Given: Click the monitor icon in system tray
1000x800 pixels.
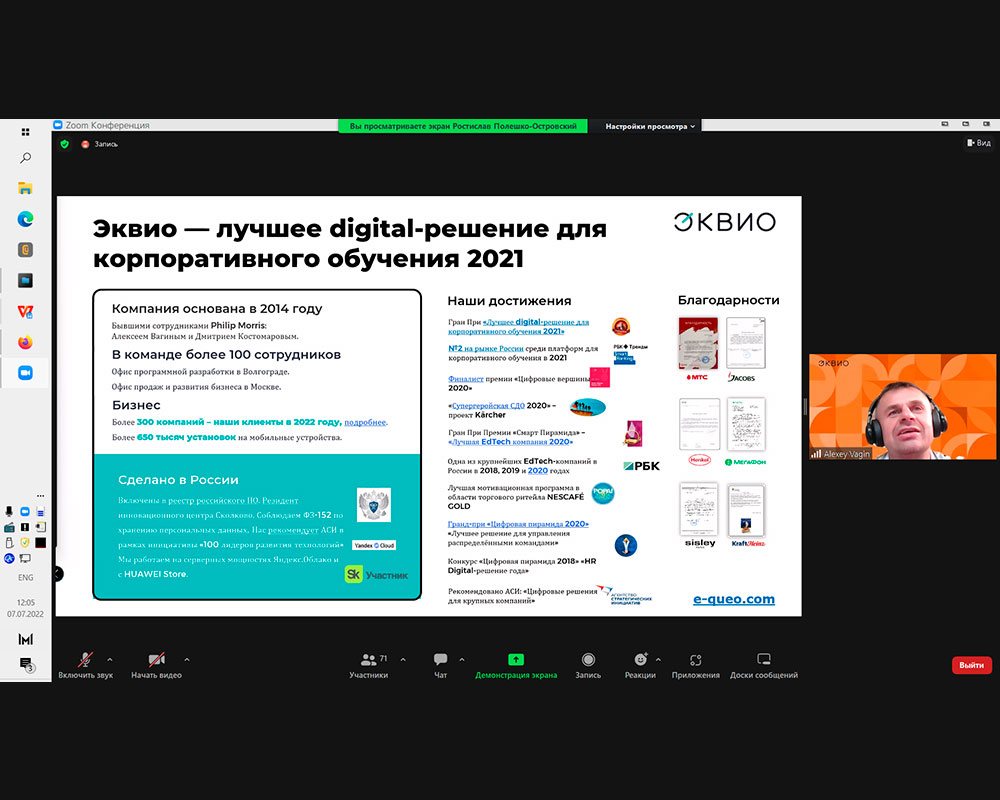Looking at the screenshot, I should tap(25, 558).
